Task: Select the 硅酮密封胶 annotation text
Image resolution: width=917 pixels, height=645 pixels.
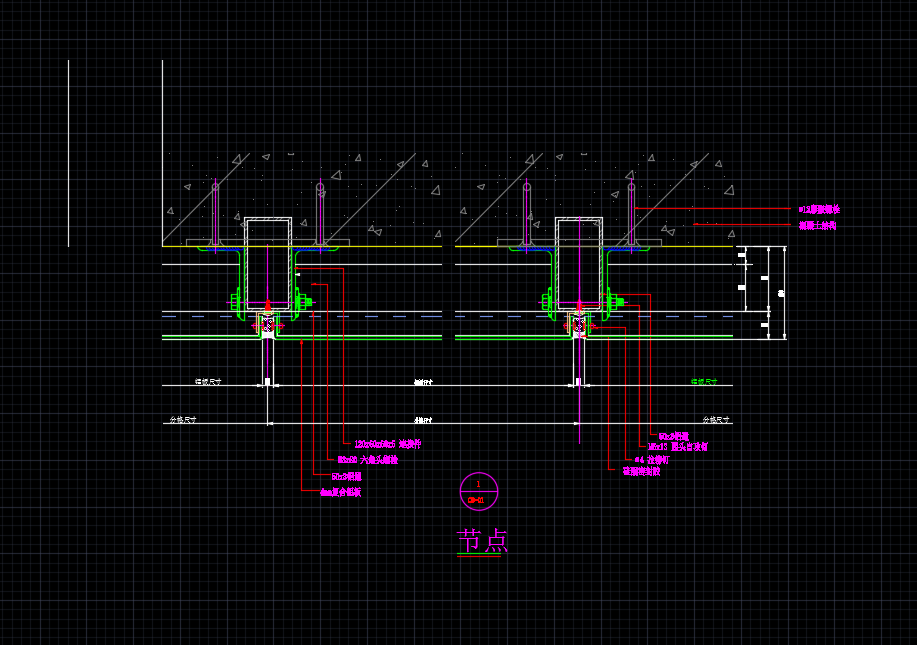Action: [641, 471]
